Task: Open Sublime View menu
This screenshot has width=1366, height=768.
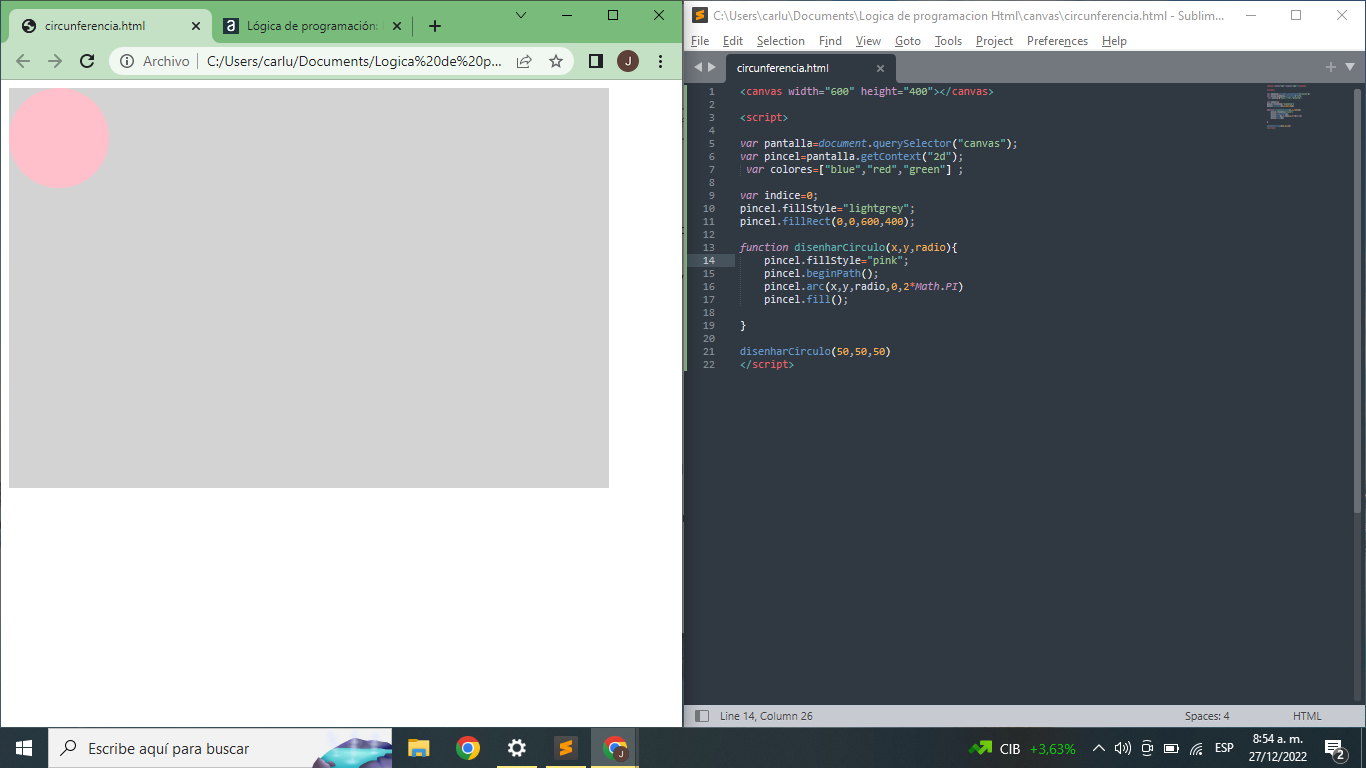Action: (x=868, y=41)
